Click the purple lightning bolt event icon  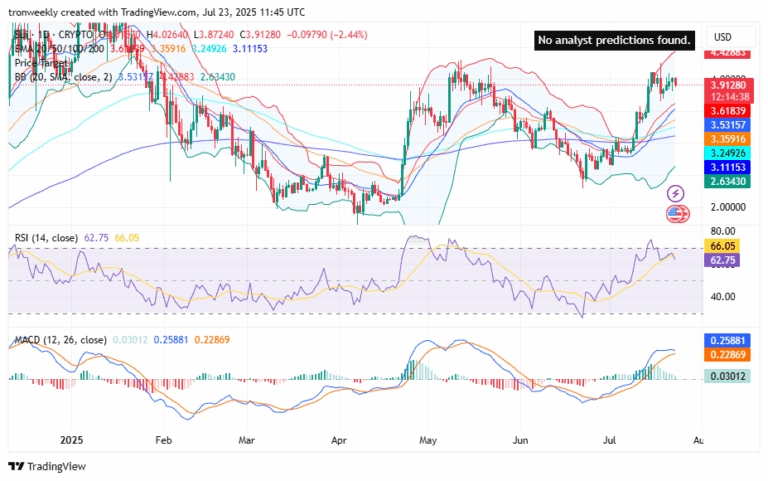pos(676,193)
